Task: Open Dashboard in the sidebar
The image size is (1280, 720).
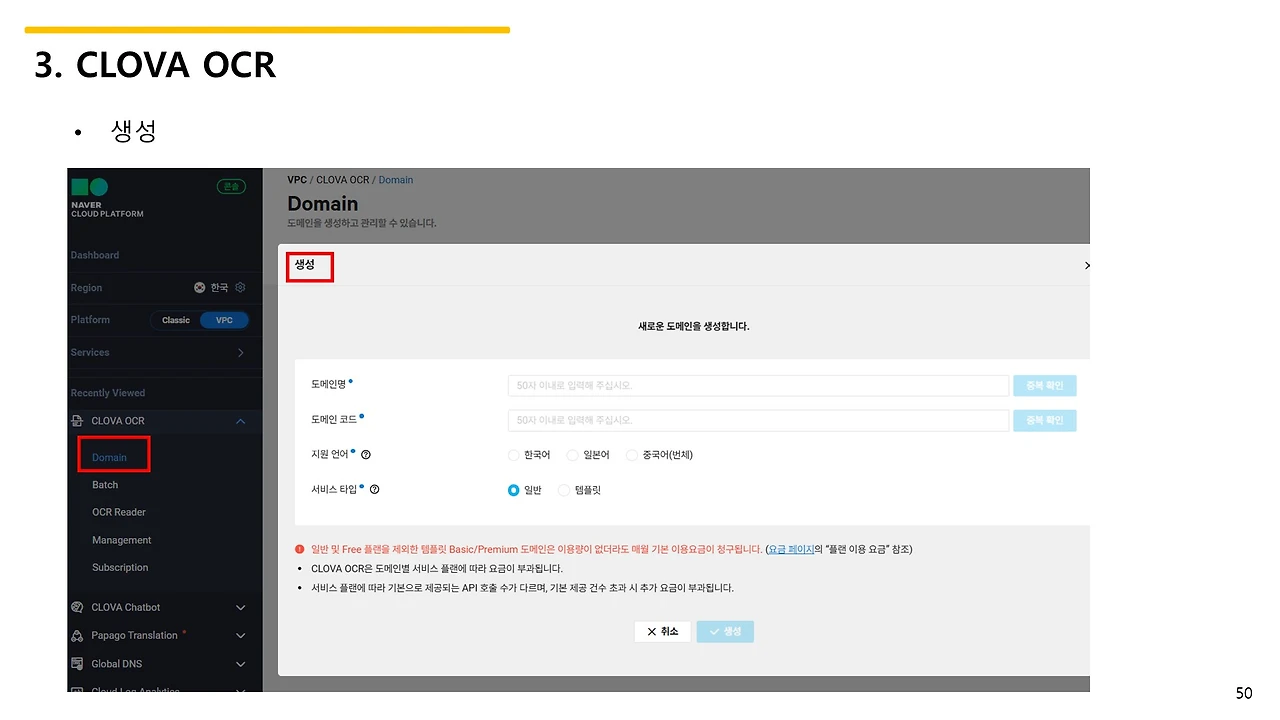Action: pyautogui.click(x=95, y=255)
